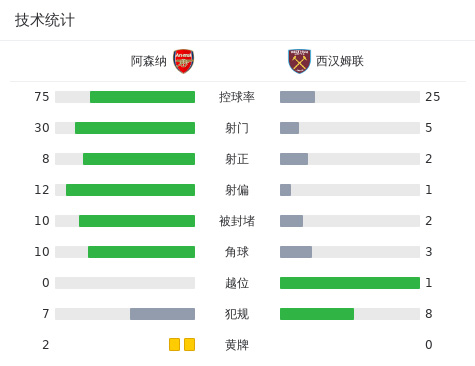The width and height of the screenshot is (475, 366).
Task: Click West Ham's grey 控球率 possession bar
Action: click(x=297, y=97)
